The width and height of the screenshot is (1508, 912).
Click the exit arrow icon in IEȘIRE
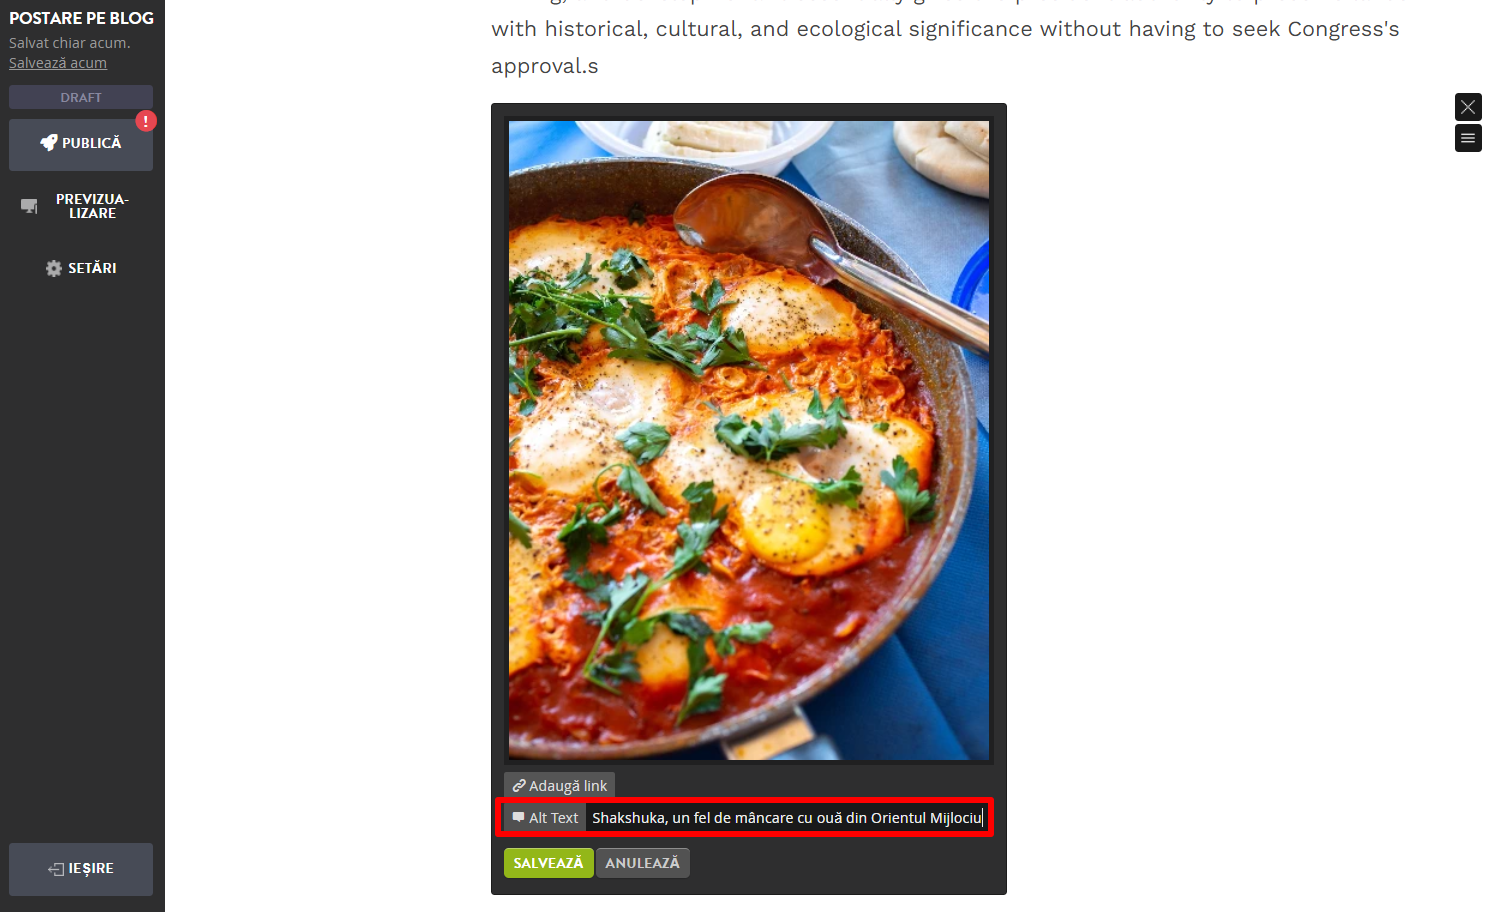click(56, 869)
